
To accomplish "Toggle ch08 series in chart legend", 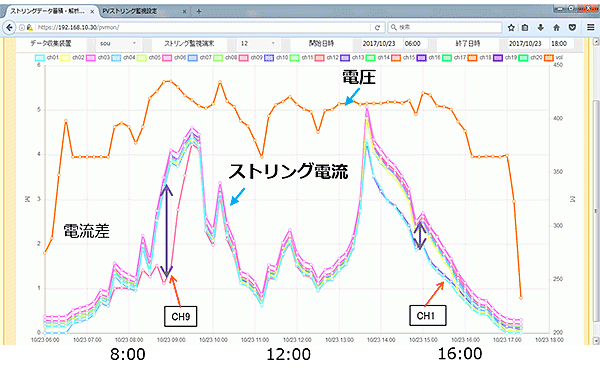I will click(x=225, y=58).
